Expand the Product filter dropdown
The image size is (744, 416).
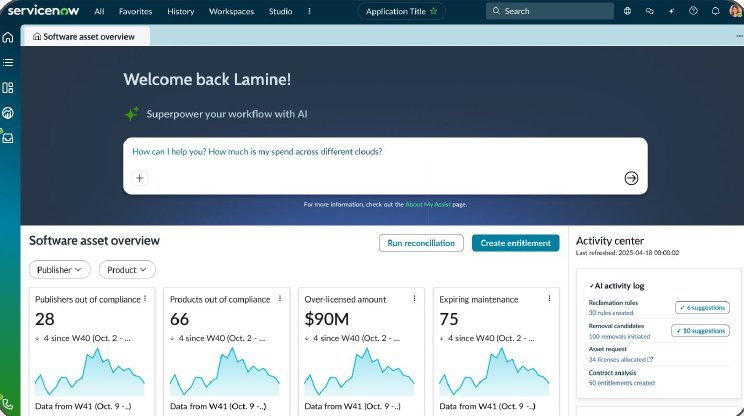[x=127, y=269]
